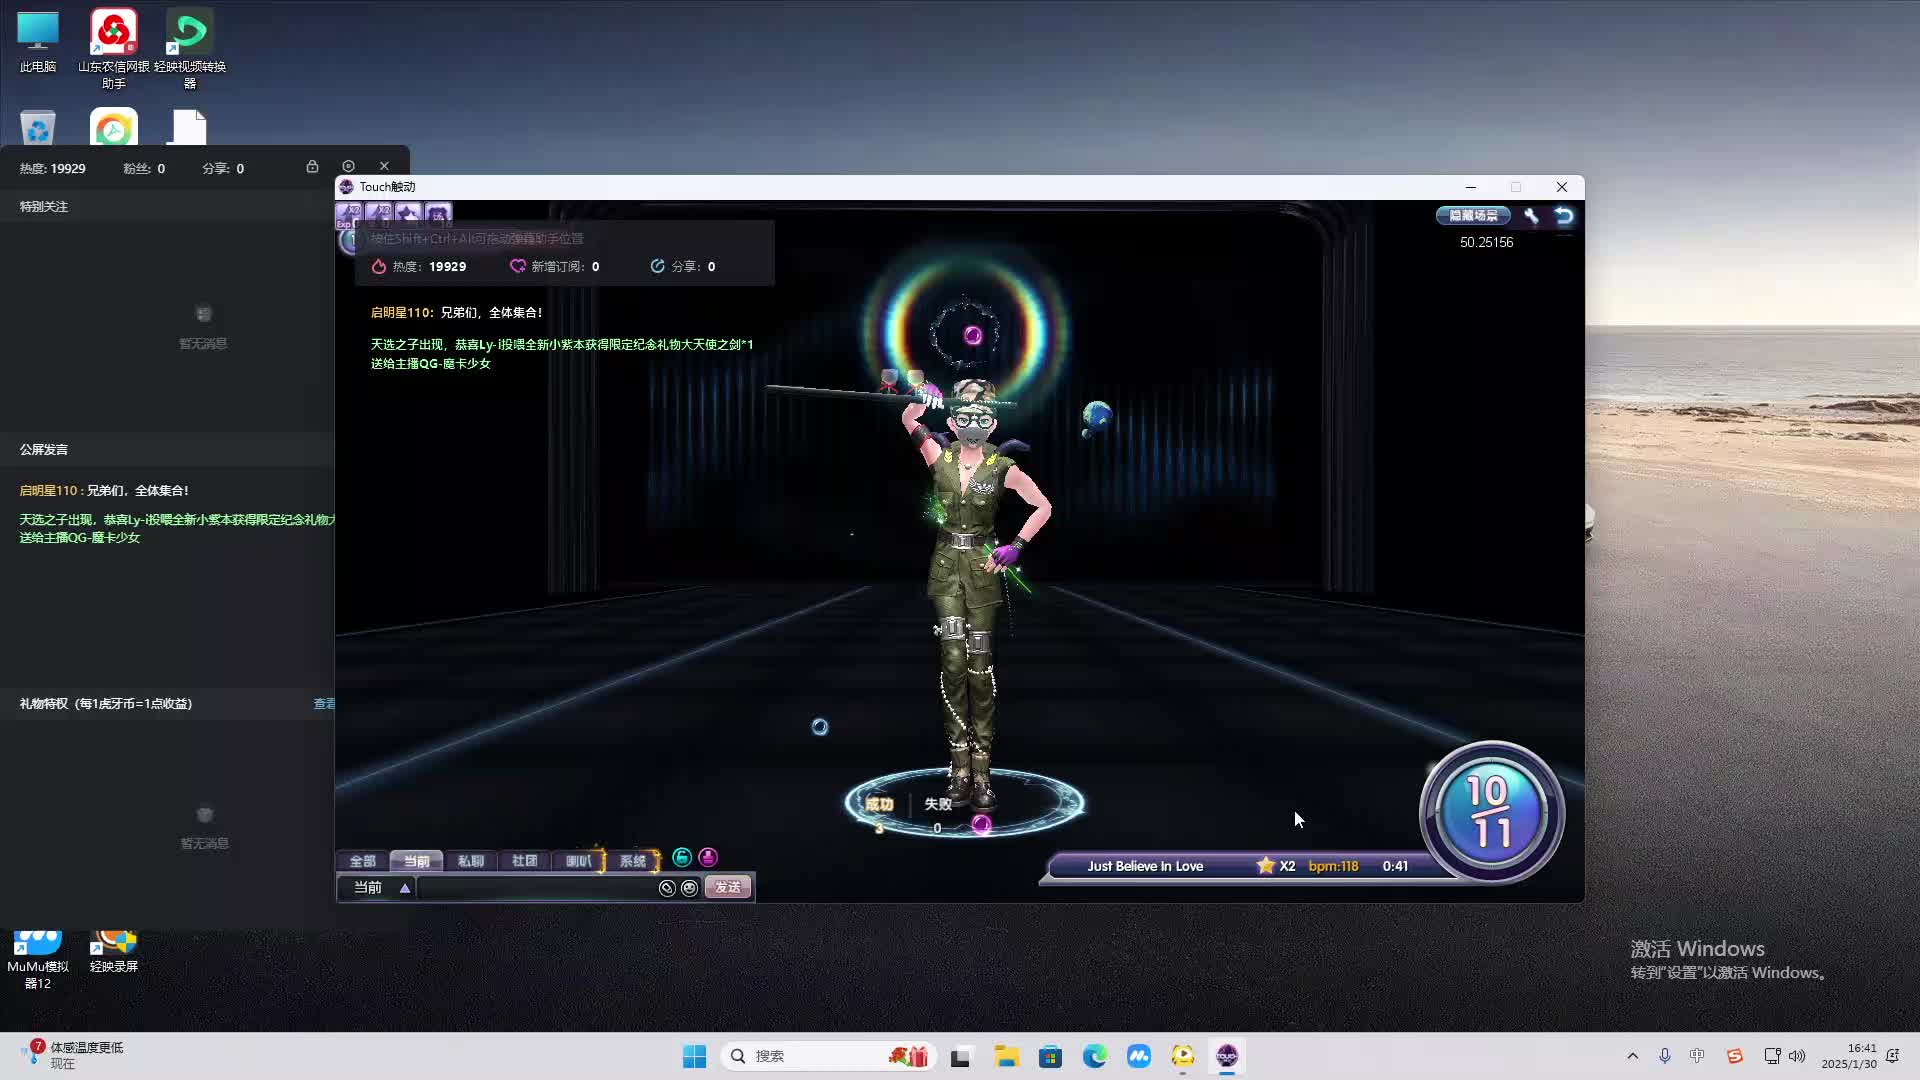Screen dimensions: 1920x1080
Task: Click the Touch game icon in taskbar
Action: [x=1227, y=1056]
